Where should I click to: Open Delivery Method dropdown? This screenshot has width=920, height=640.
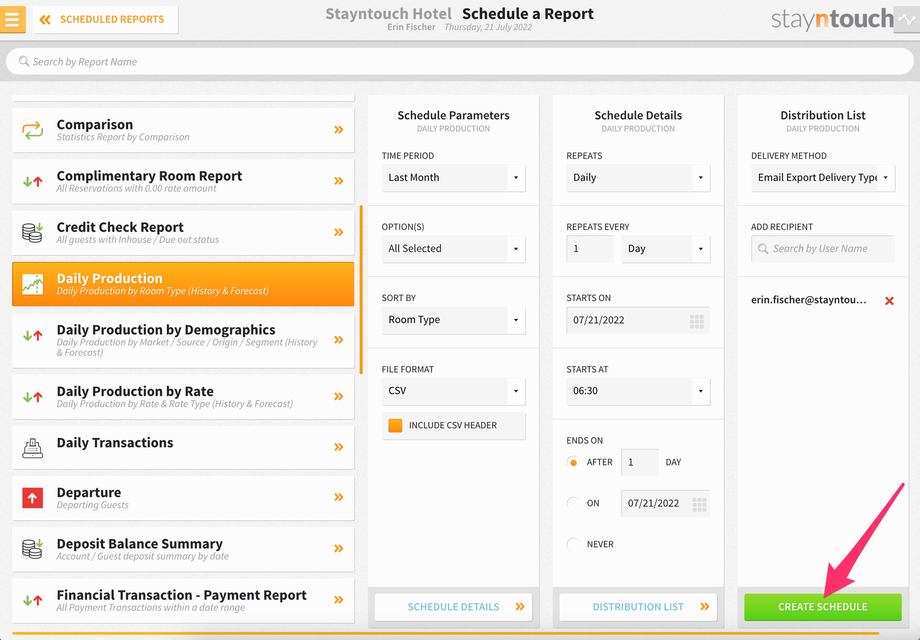click(823, 178)
